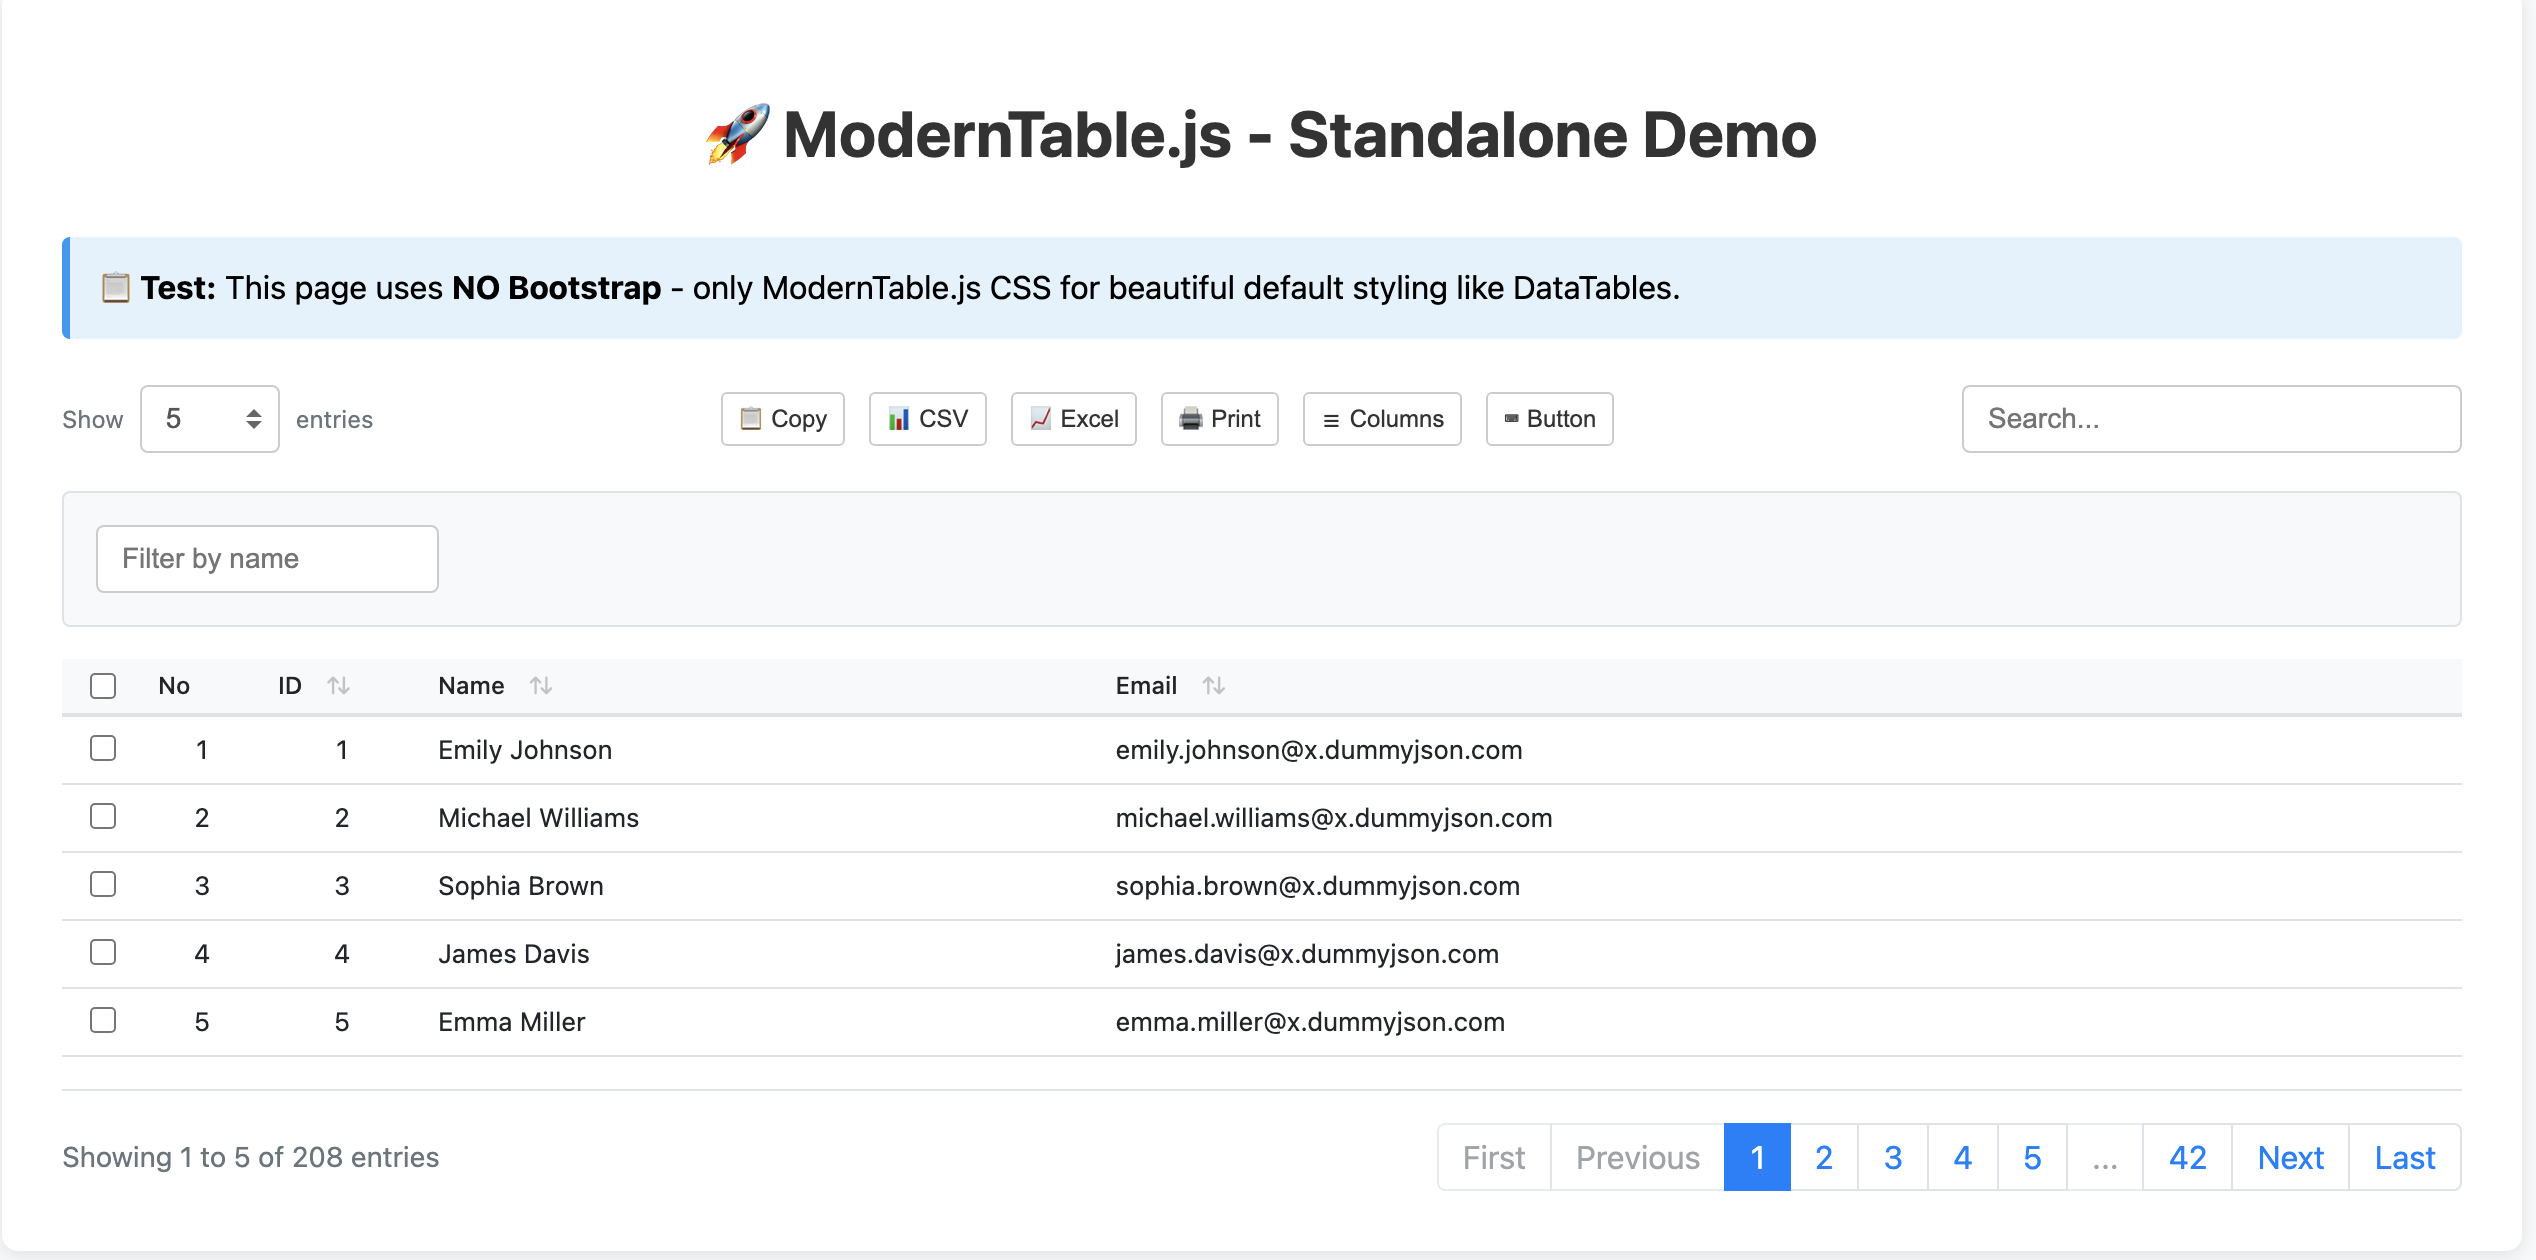Go to pagination page 2
This screenshot has height=1260, width=2536.
1823,1157
